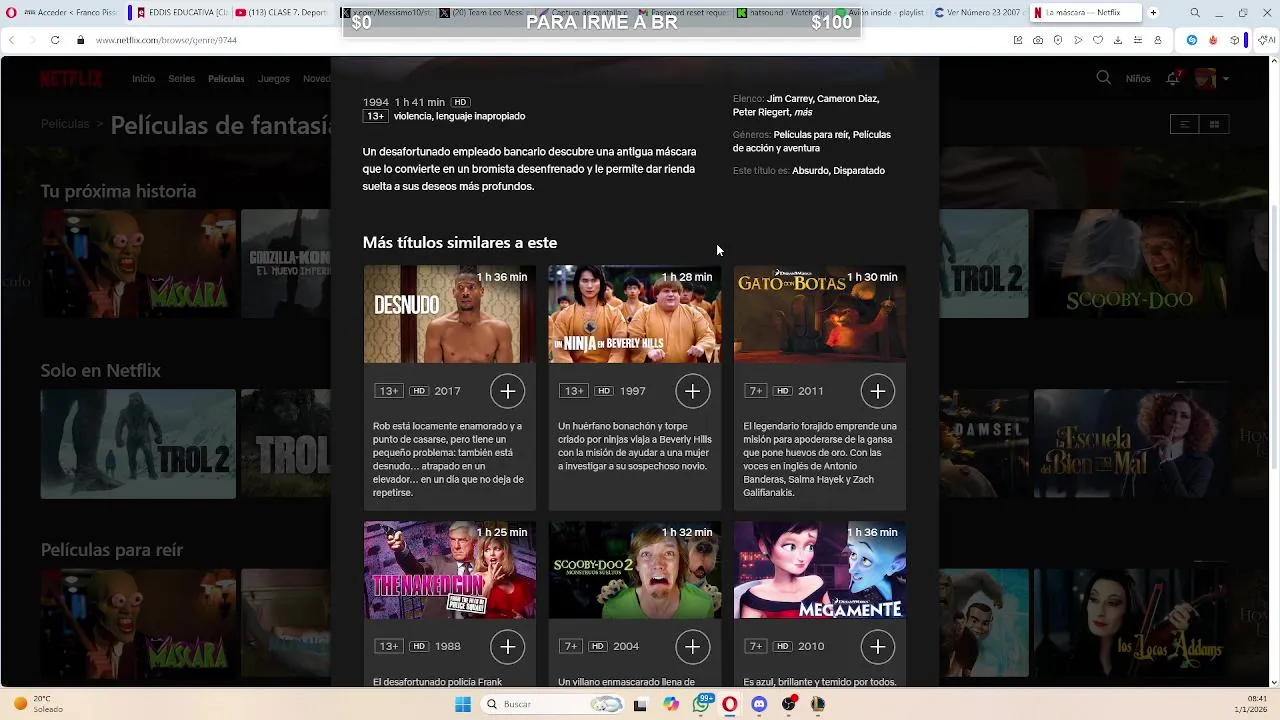Show more cast with 'más' link

(803, 113)
